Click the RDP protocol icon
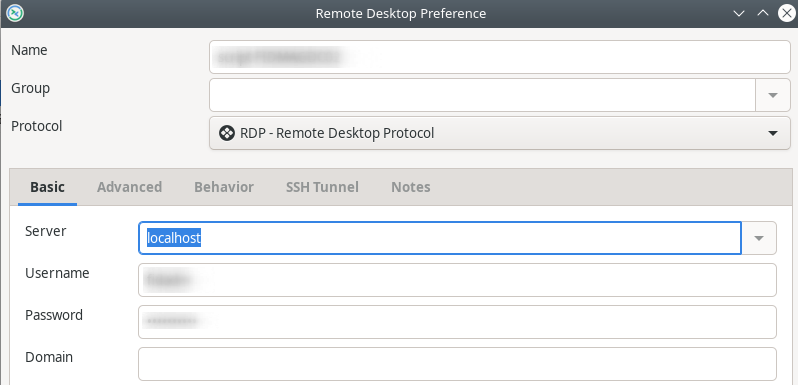 (224, 133)
